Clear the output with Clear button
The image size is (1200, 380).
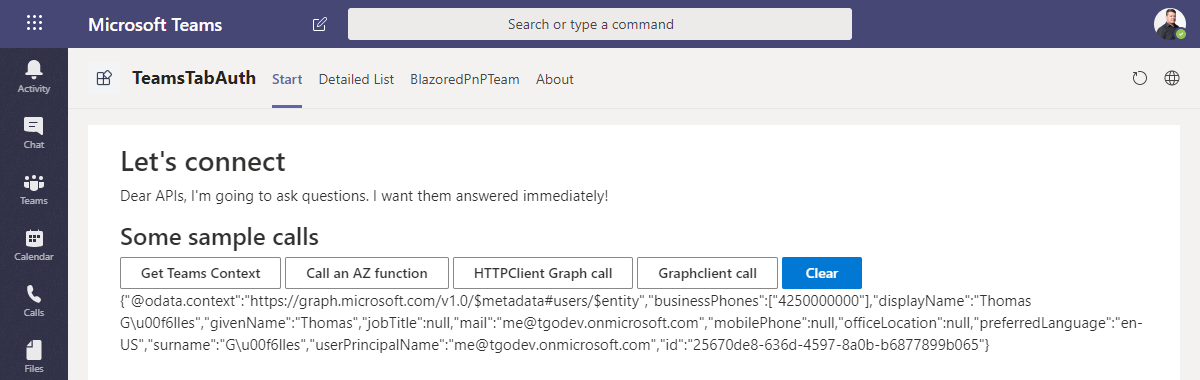(822, 273)
